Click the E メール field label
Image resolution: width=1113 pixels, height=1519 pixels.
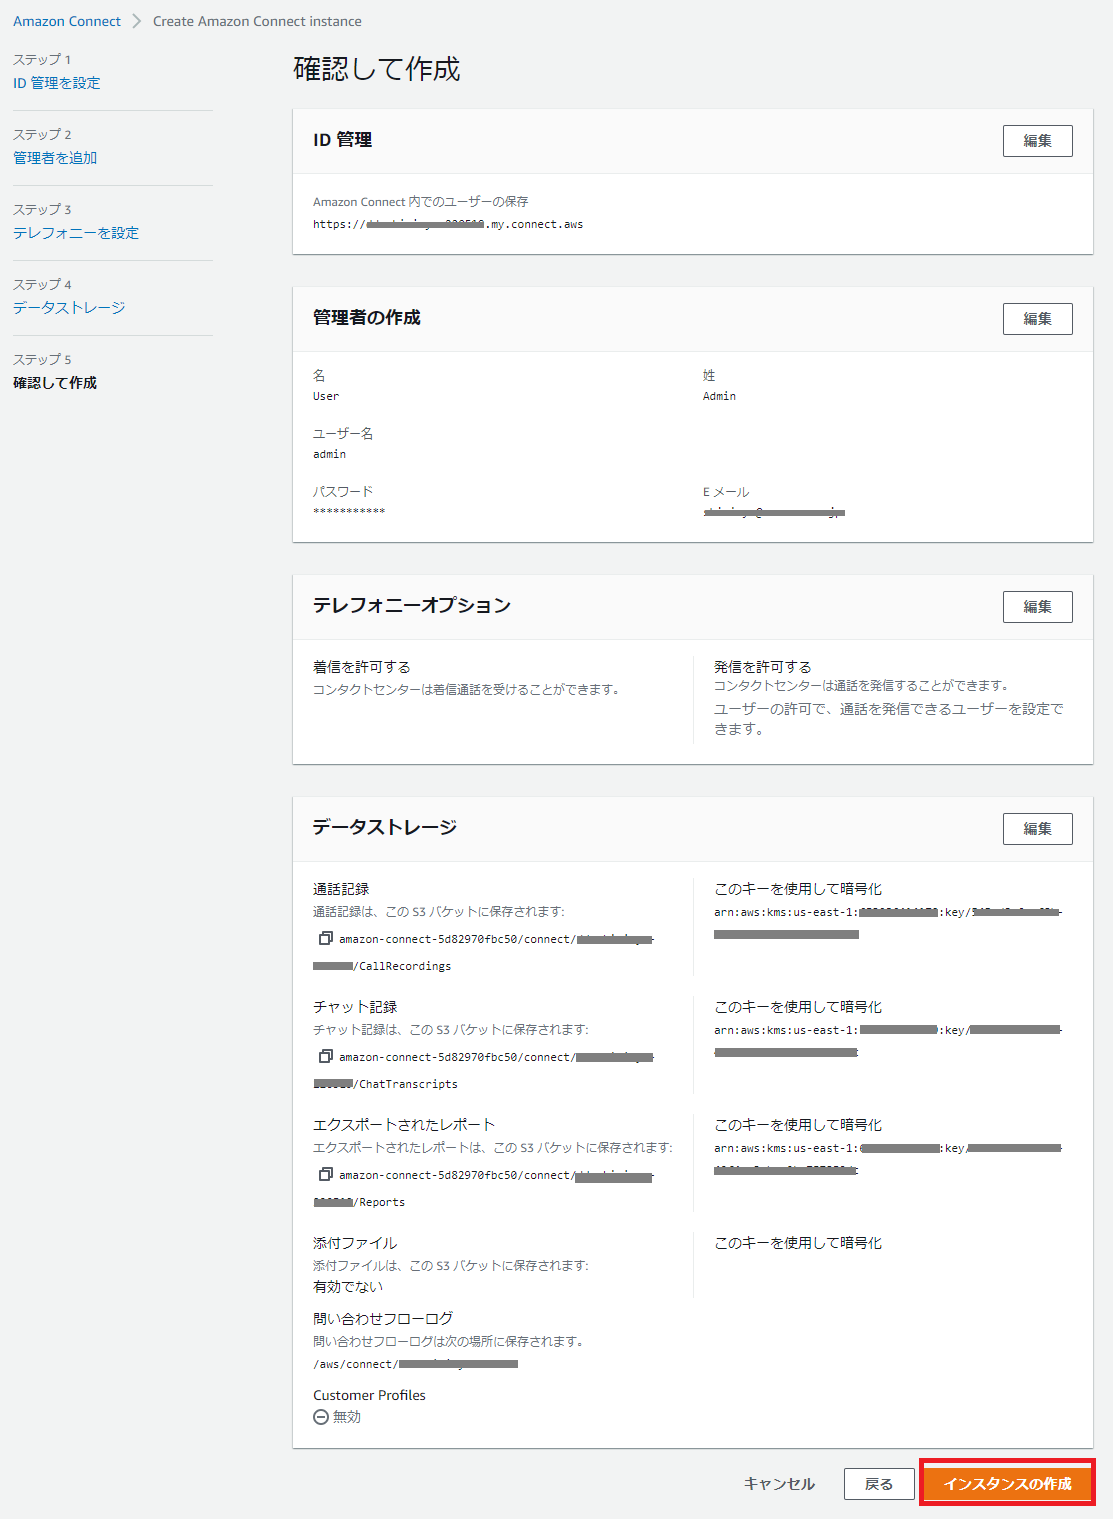click(726, 492)
